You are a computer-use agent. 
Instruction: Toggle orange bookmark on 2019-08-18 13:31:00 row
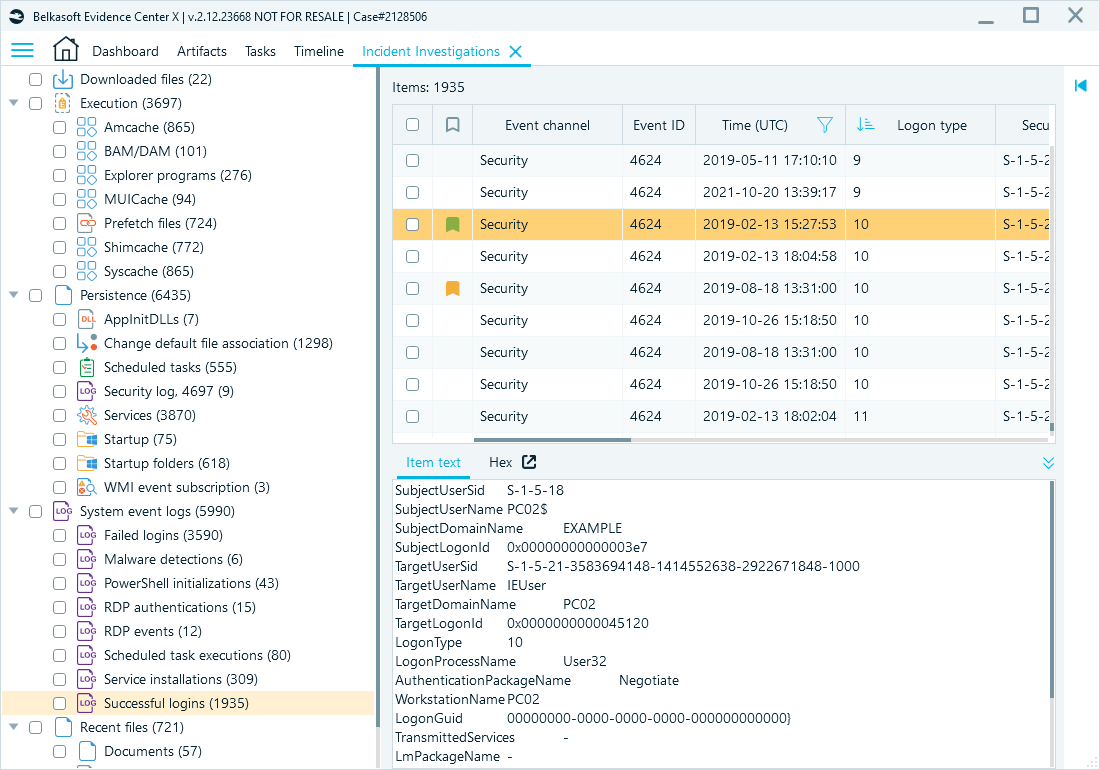[452, 288]
